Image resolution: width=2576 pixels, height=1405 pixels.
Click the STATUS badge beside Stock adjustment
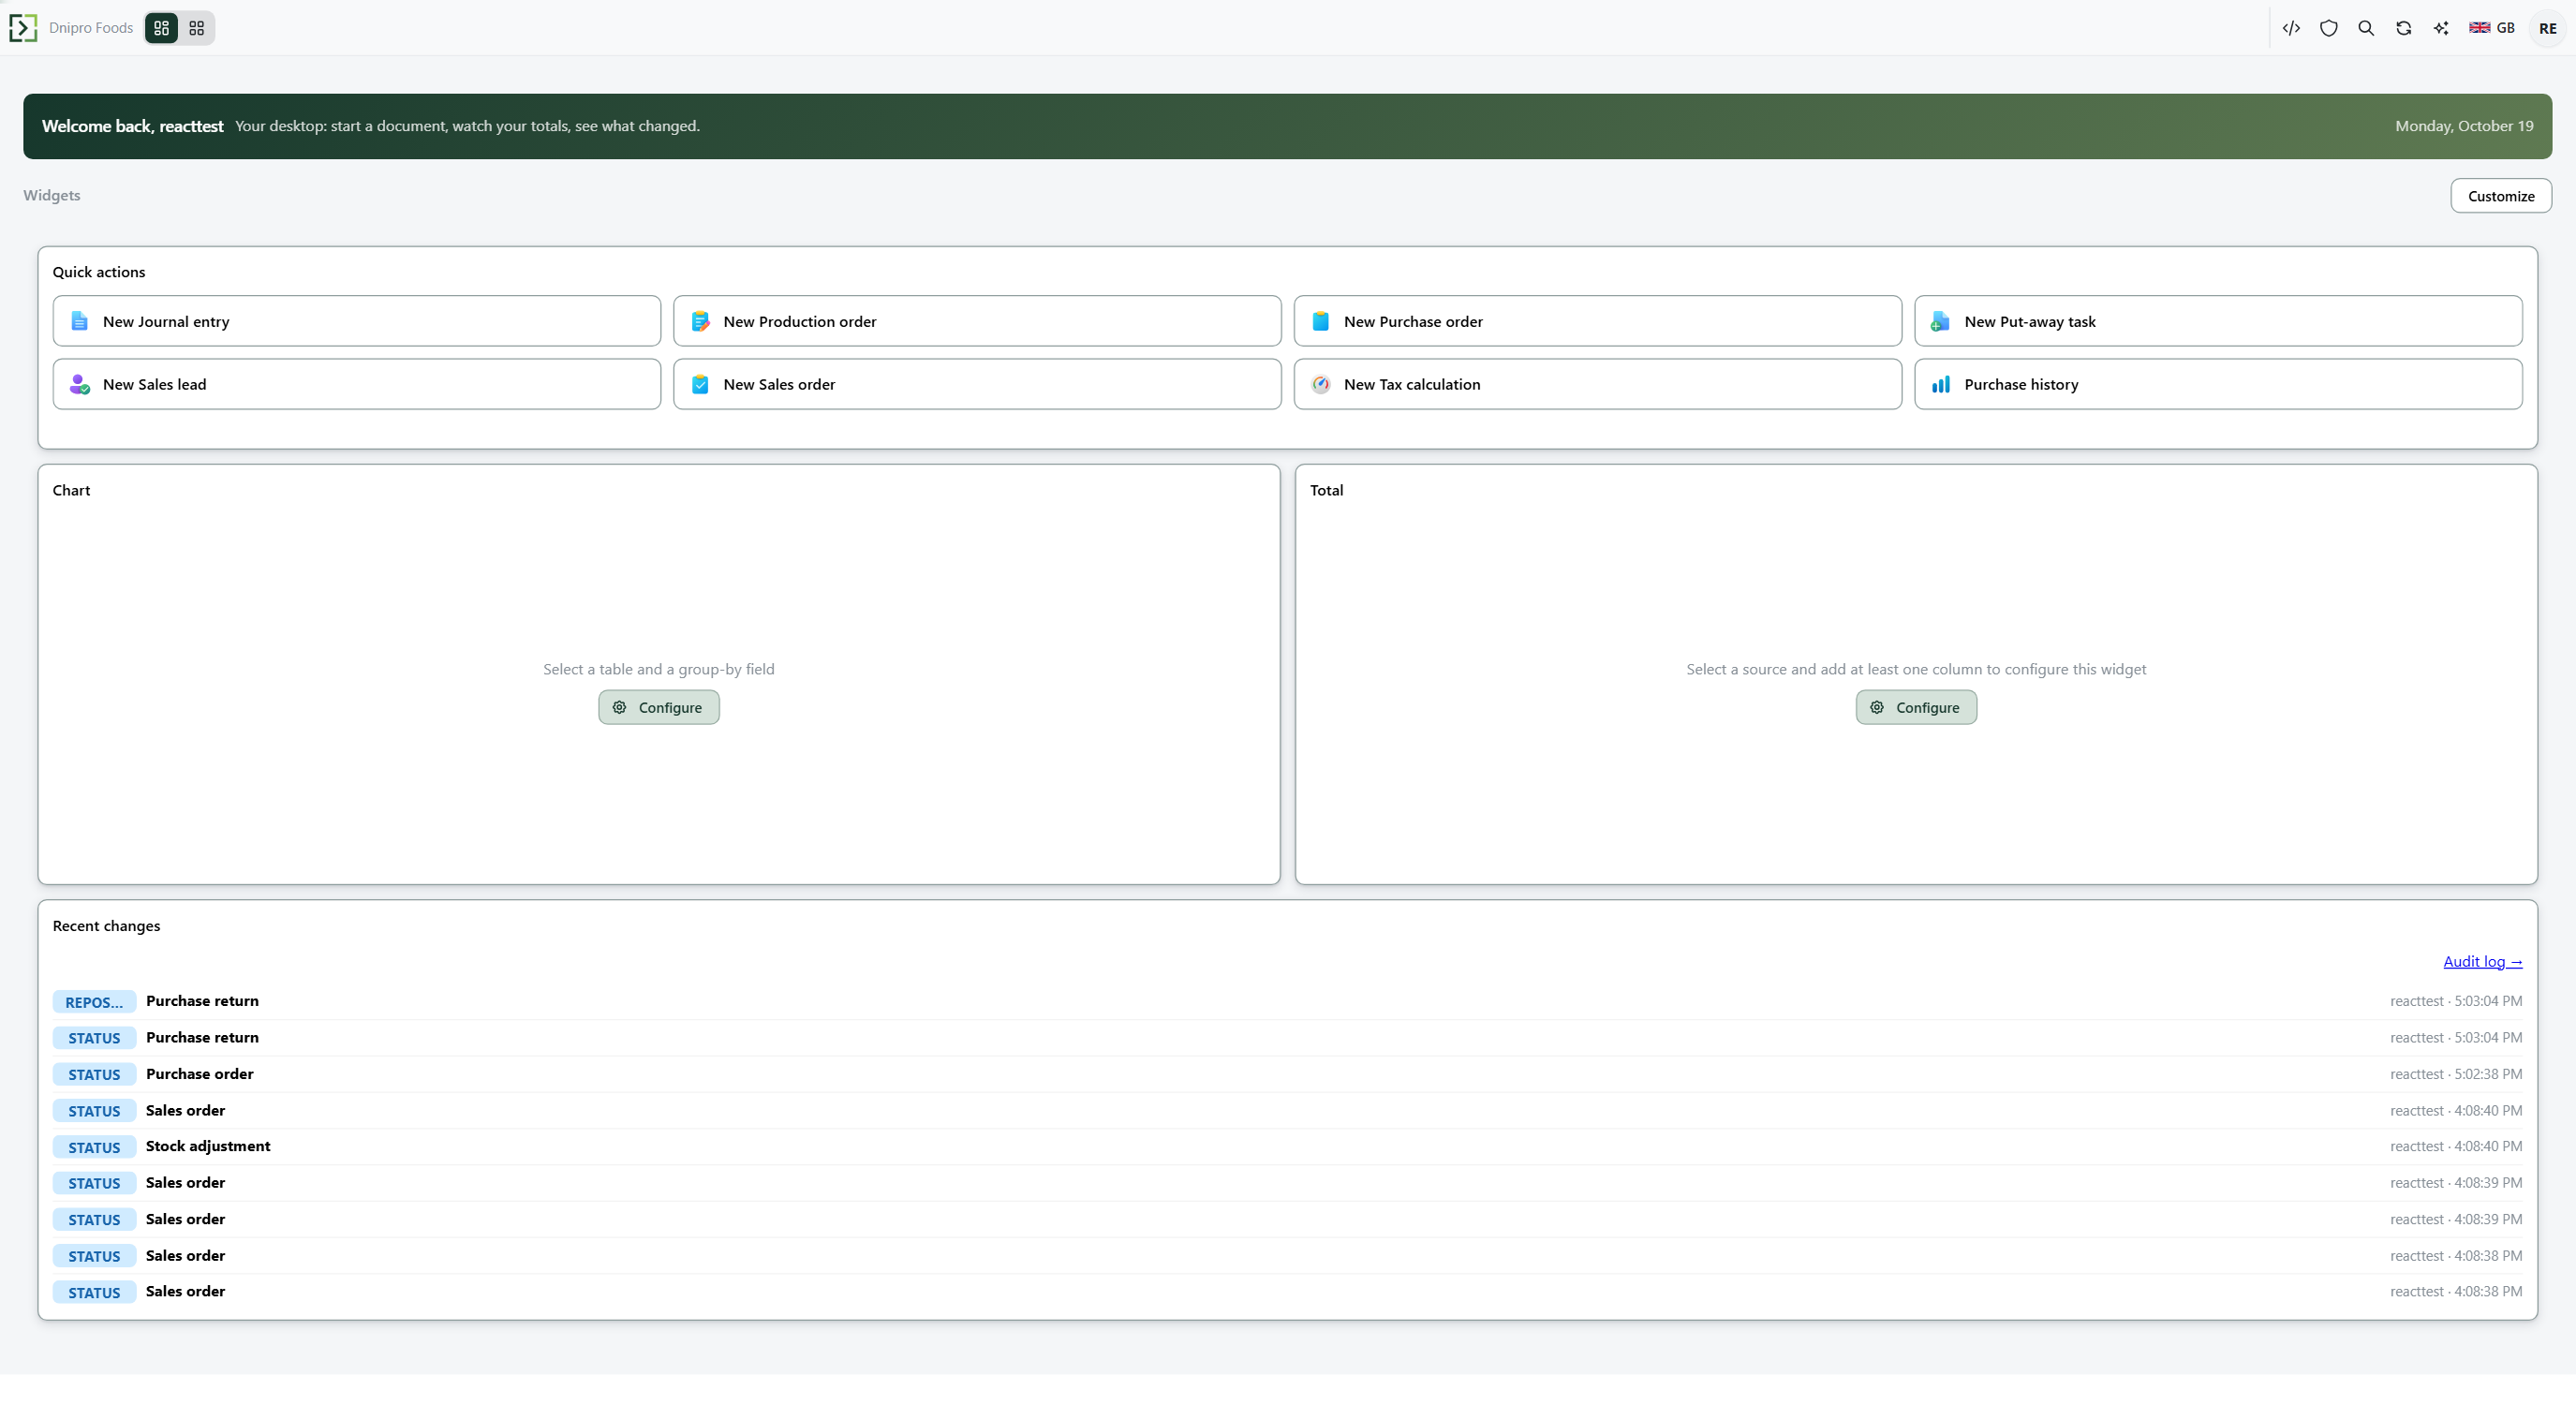point(94,1148)
